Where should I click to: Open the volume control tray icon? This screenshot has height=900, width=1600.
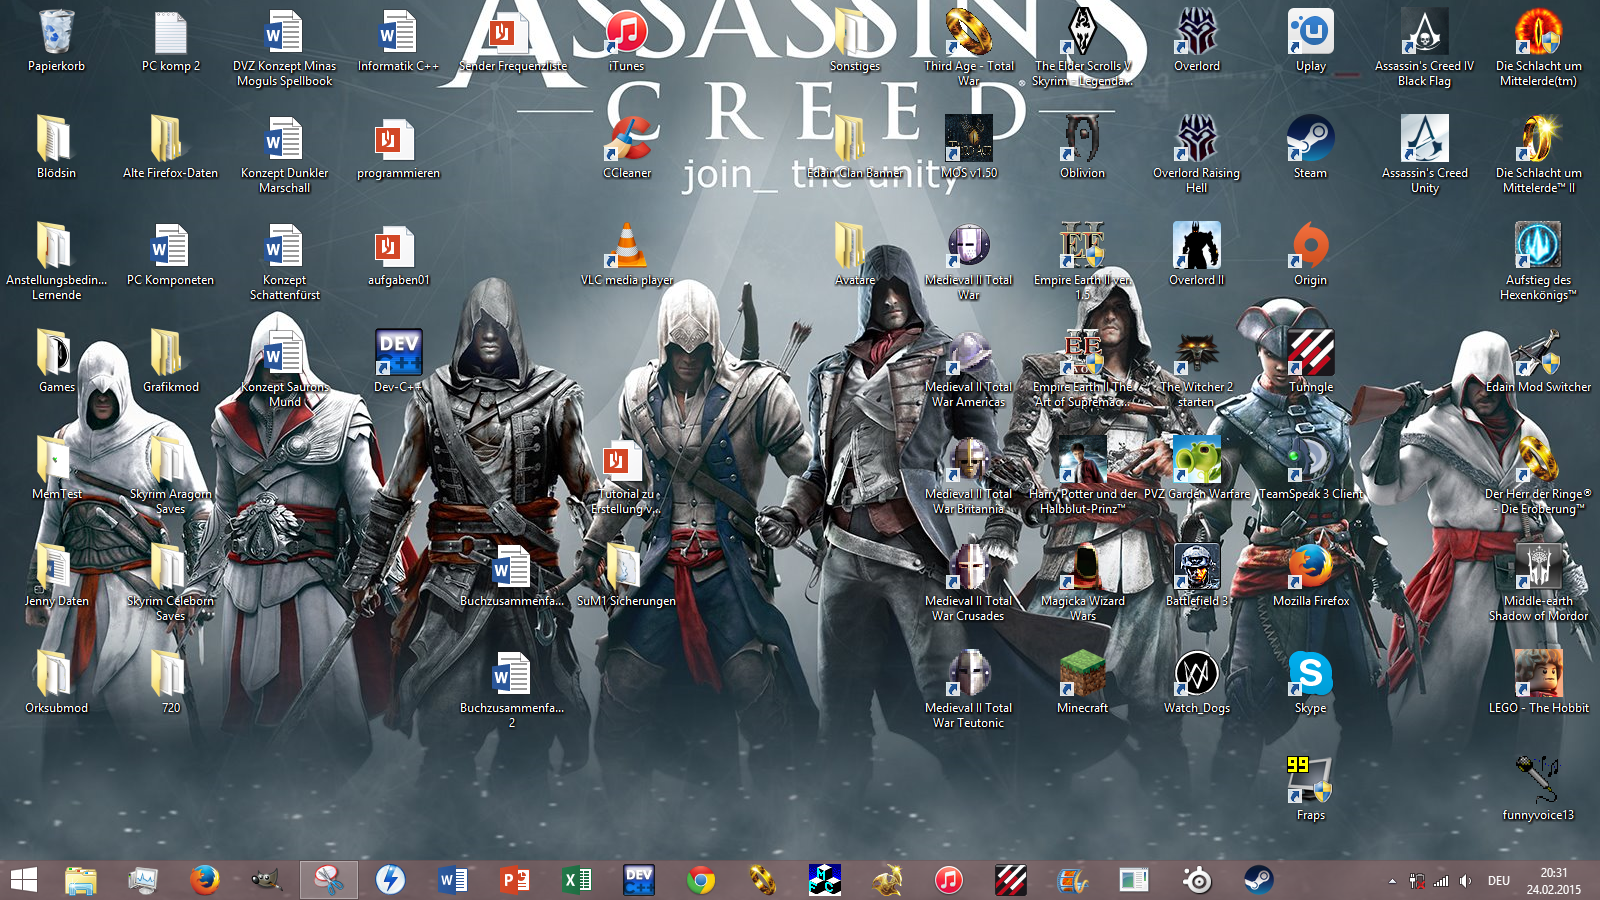point(1465,881)
